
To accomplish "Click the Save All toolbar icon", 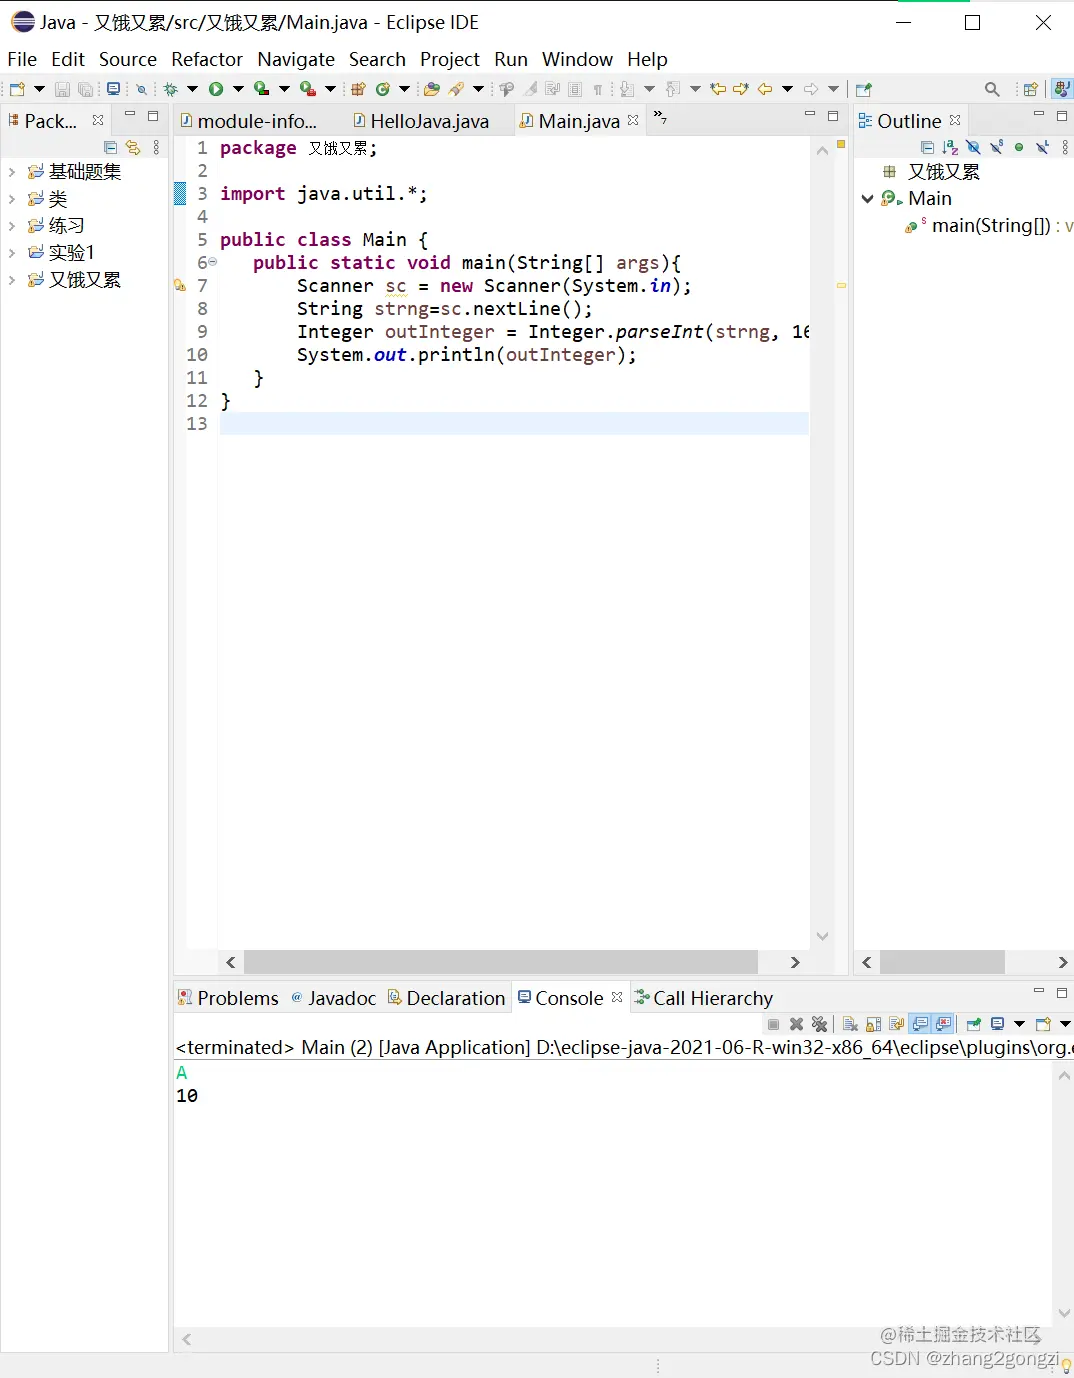I will [86, 89].
